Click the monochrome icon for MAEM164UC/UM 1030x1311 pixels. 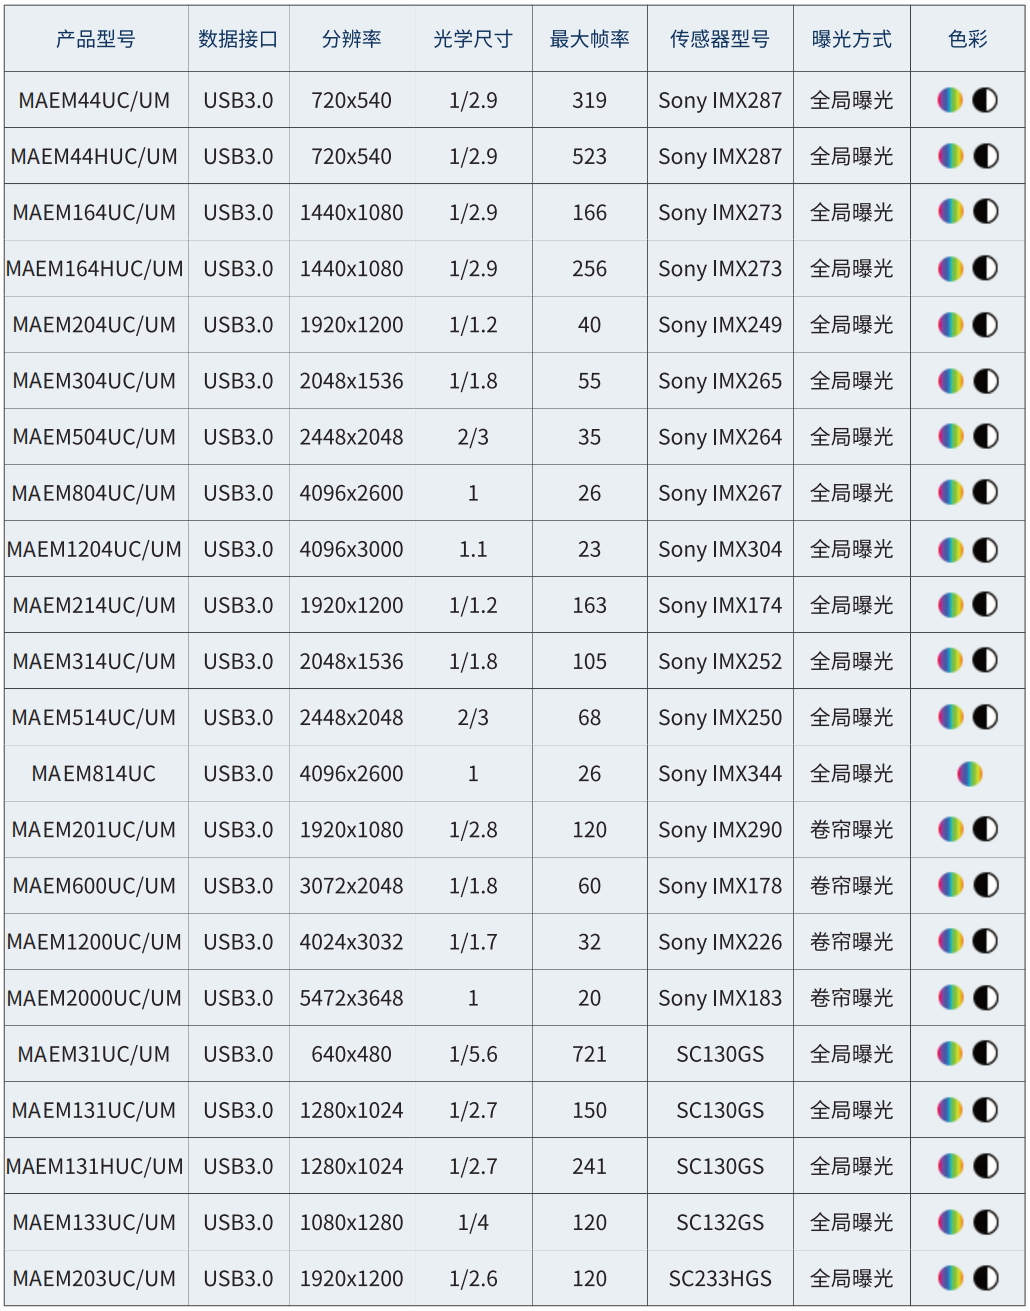[x=986, y=212]
